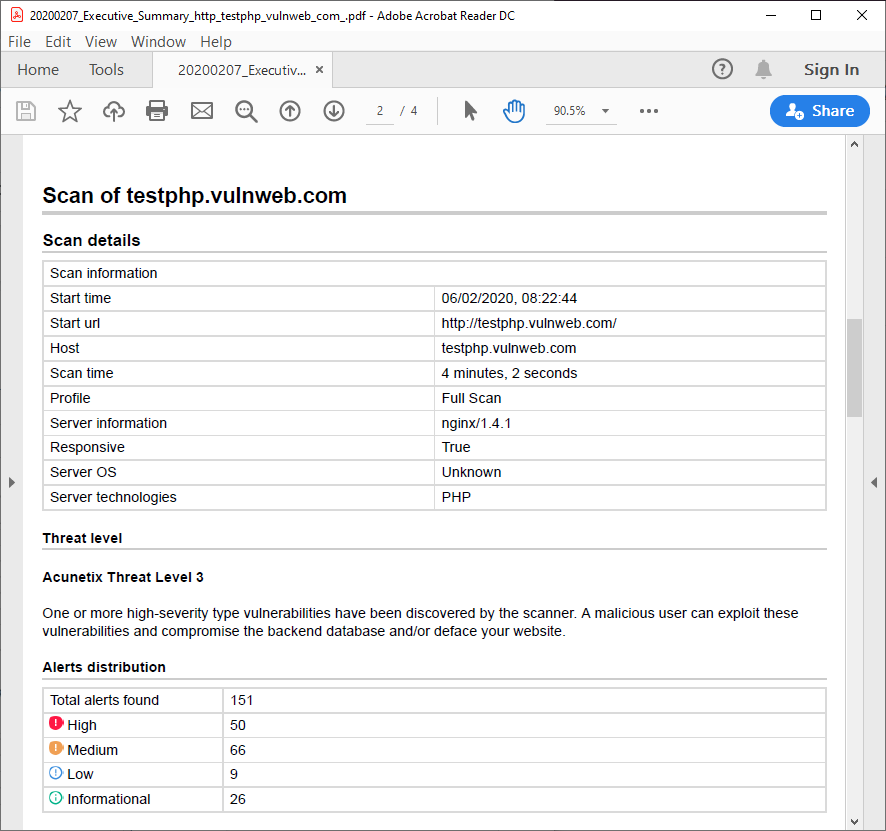The image size is (886, 831).
Task: Click the orange Medium severity icon
Action: click(x=56, y=748)
